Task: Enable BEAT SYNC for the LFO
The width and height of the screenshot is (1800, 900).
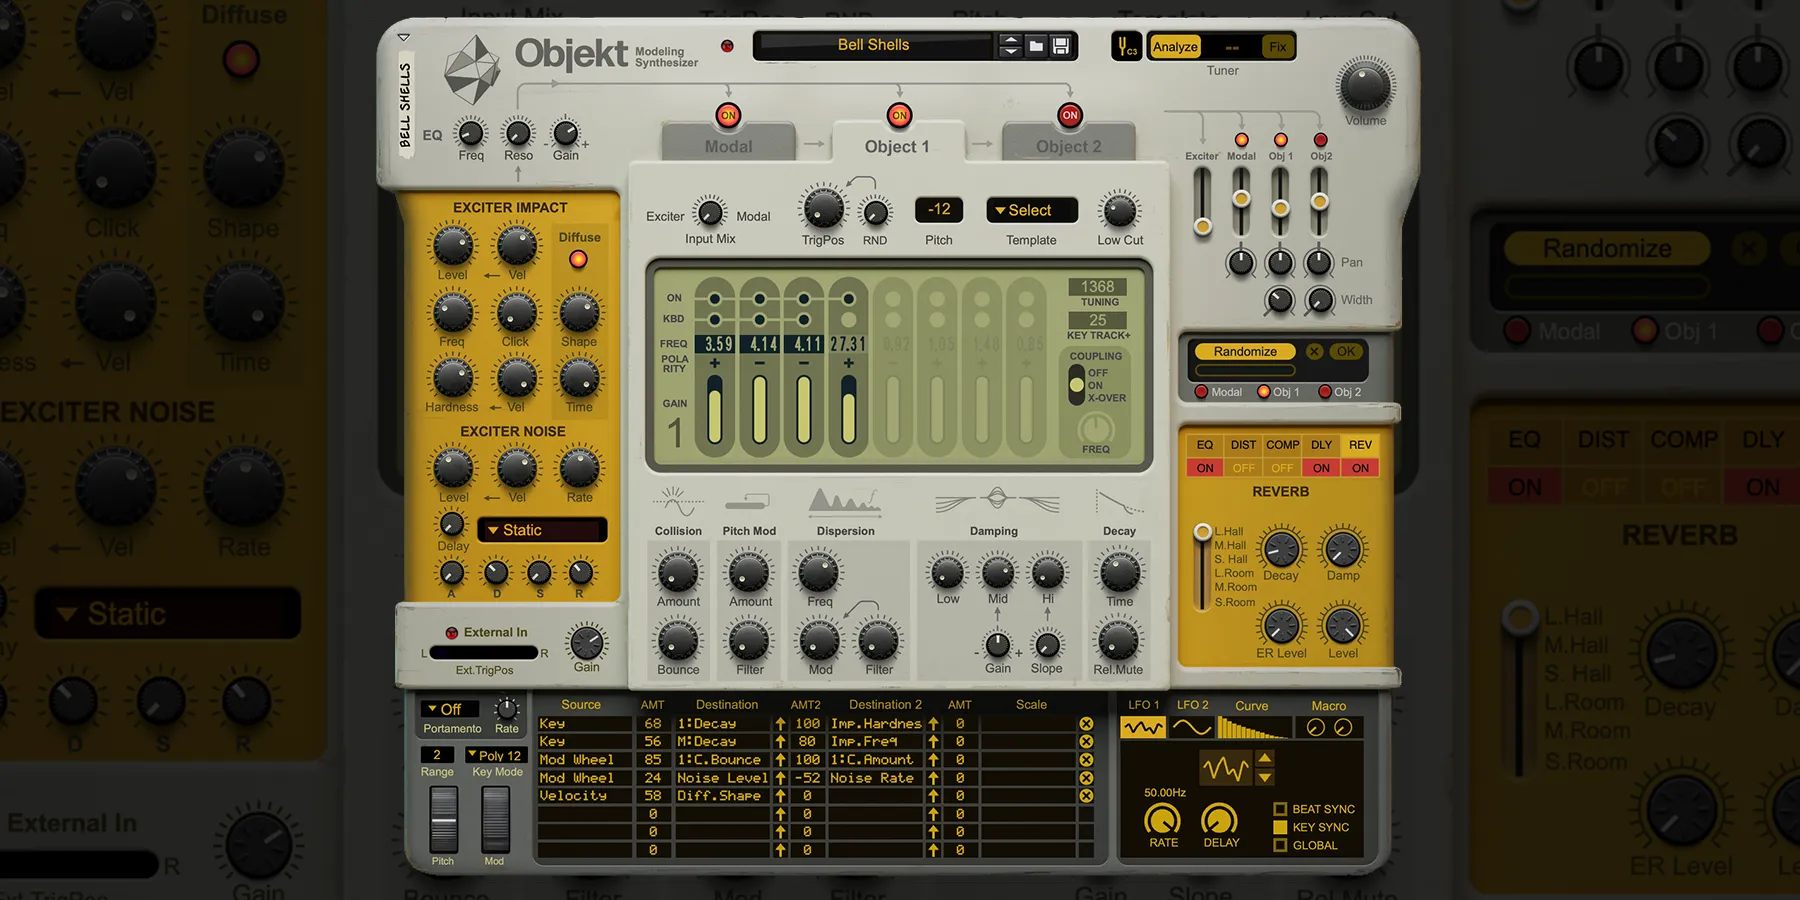Action: (1281, 809)
